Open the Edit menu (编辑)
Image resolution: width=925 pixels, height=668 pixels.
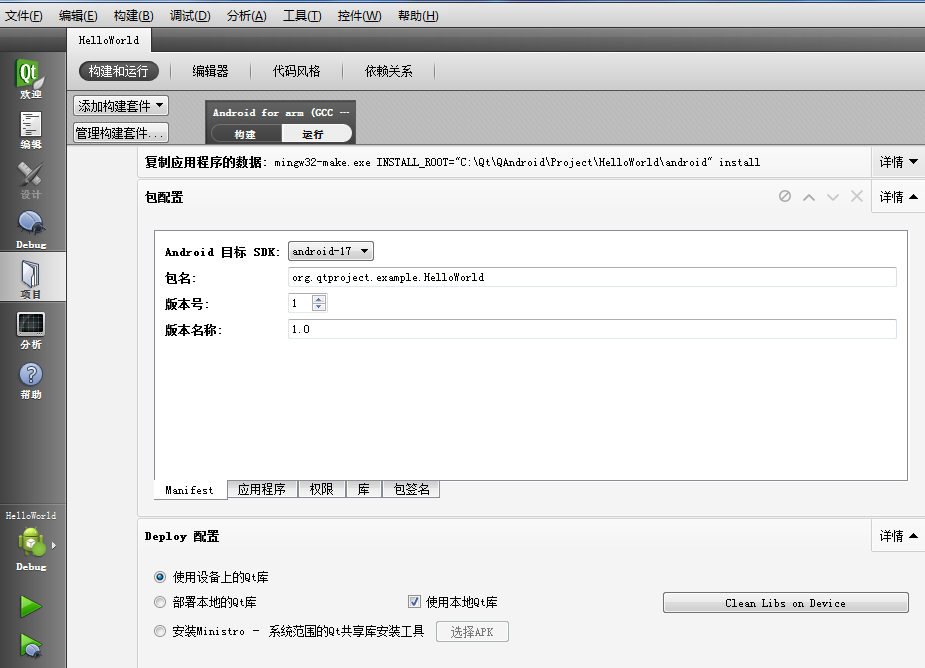[78, 16]
